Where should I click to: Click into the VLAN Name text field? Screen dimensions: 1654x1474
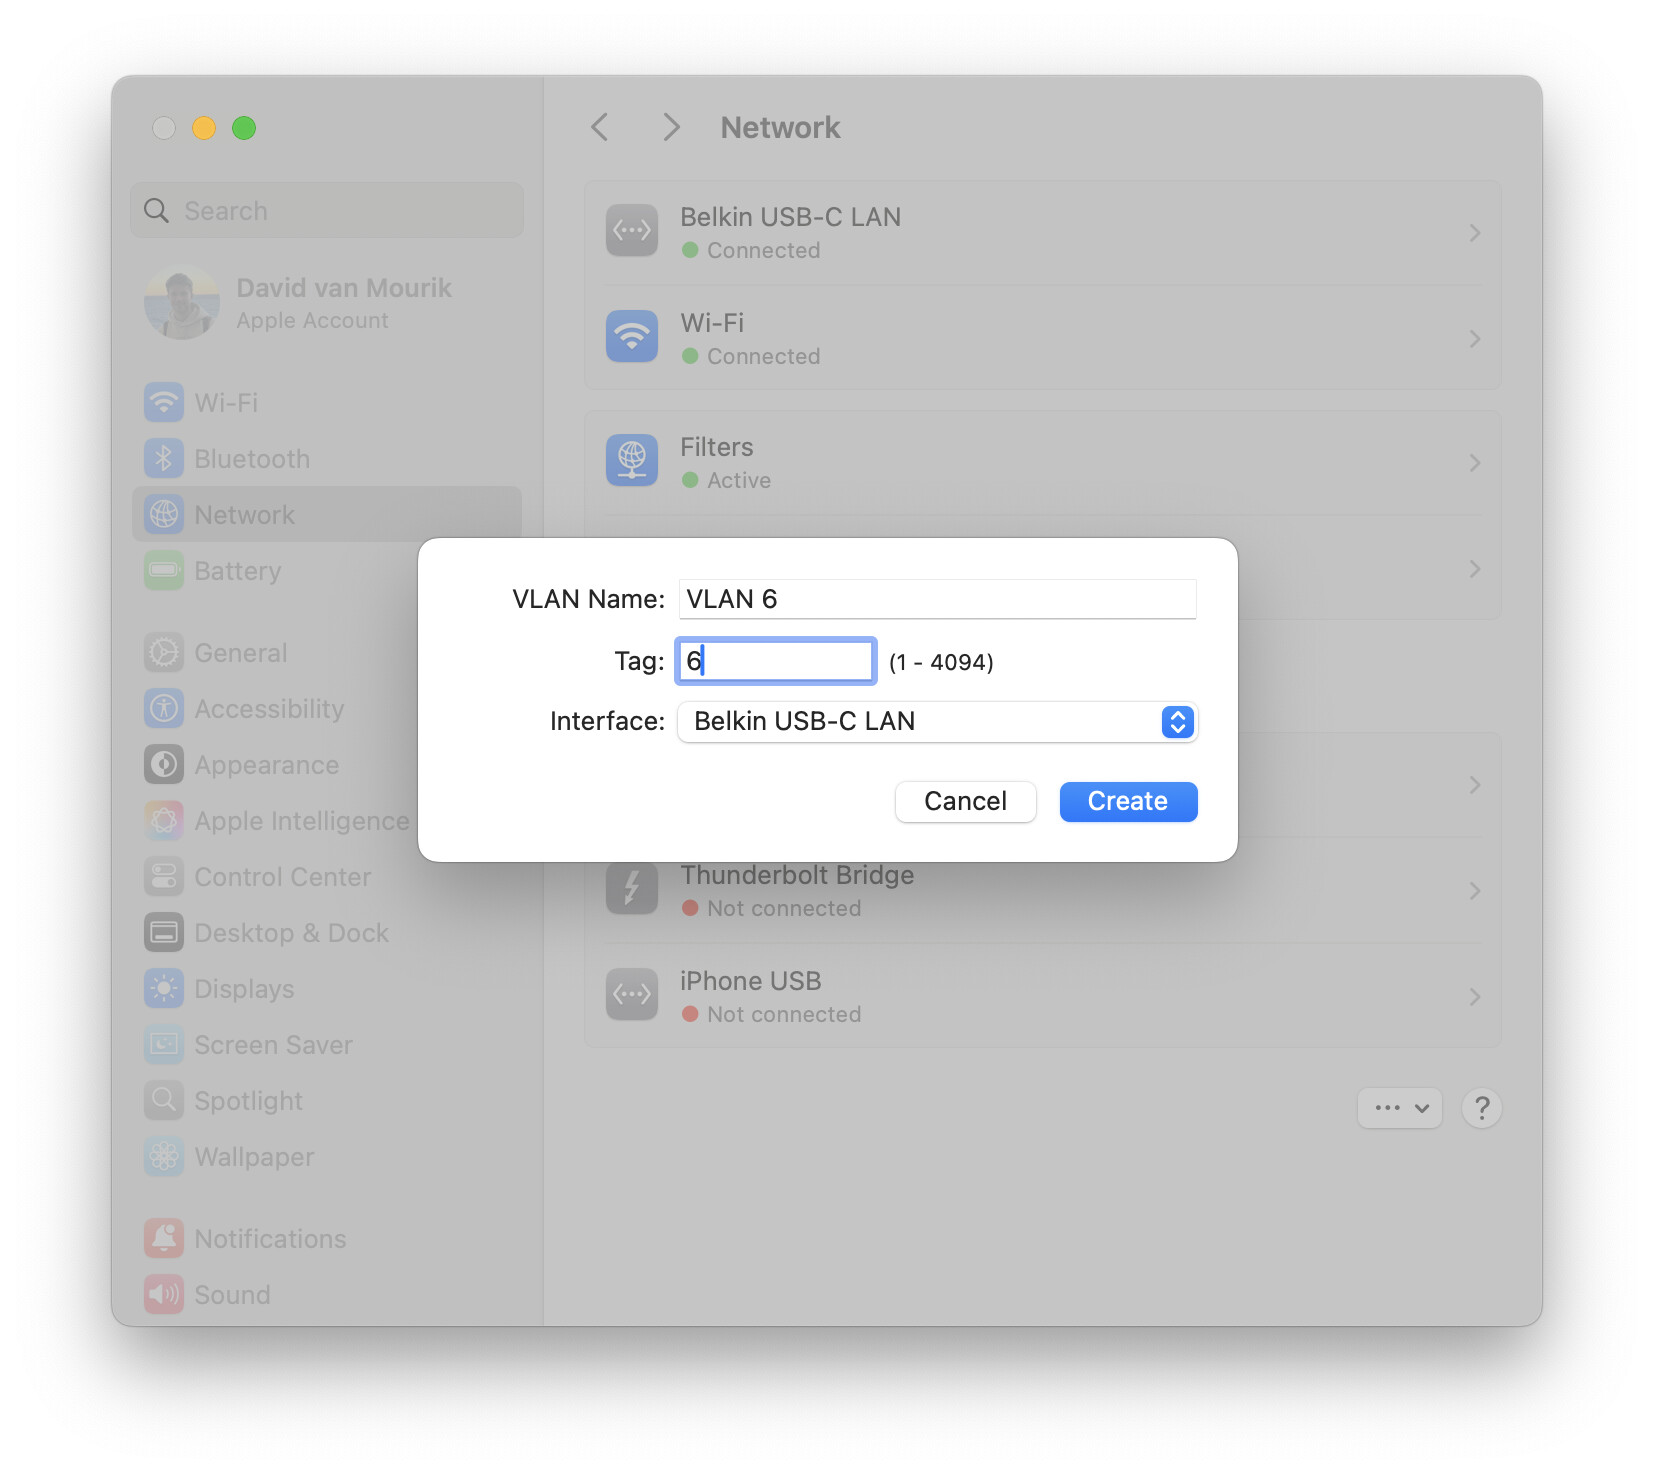pos(936,599)
